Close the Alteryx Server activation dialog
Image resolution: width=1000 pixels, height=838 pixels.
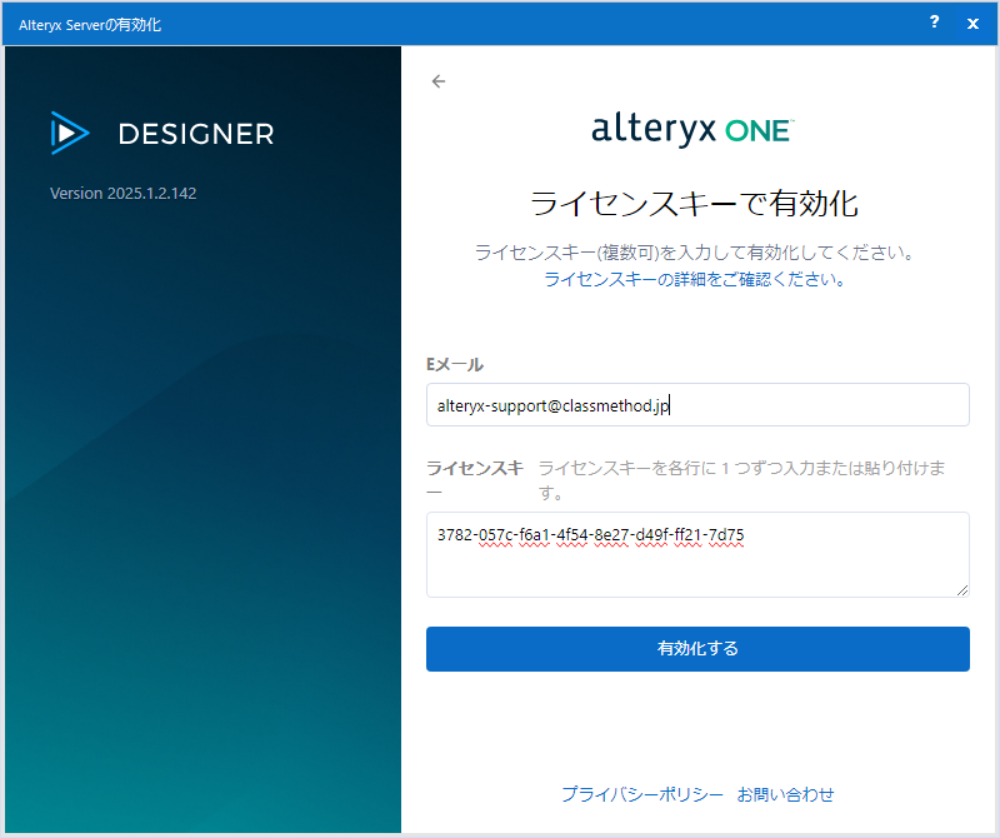point(973,24)
